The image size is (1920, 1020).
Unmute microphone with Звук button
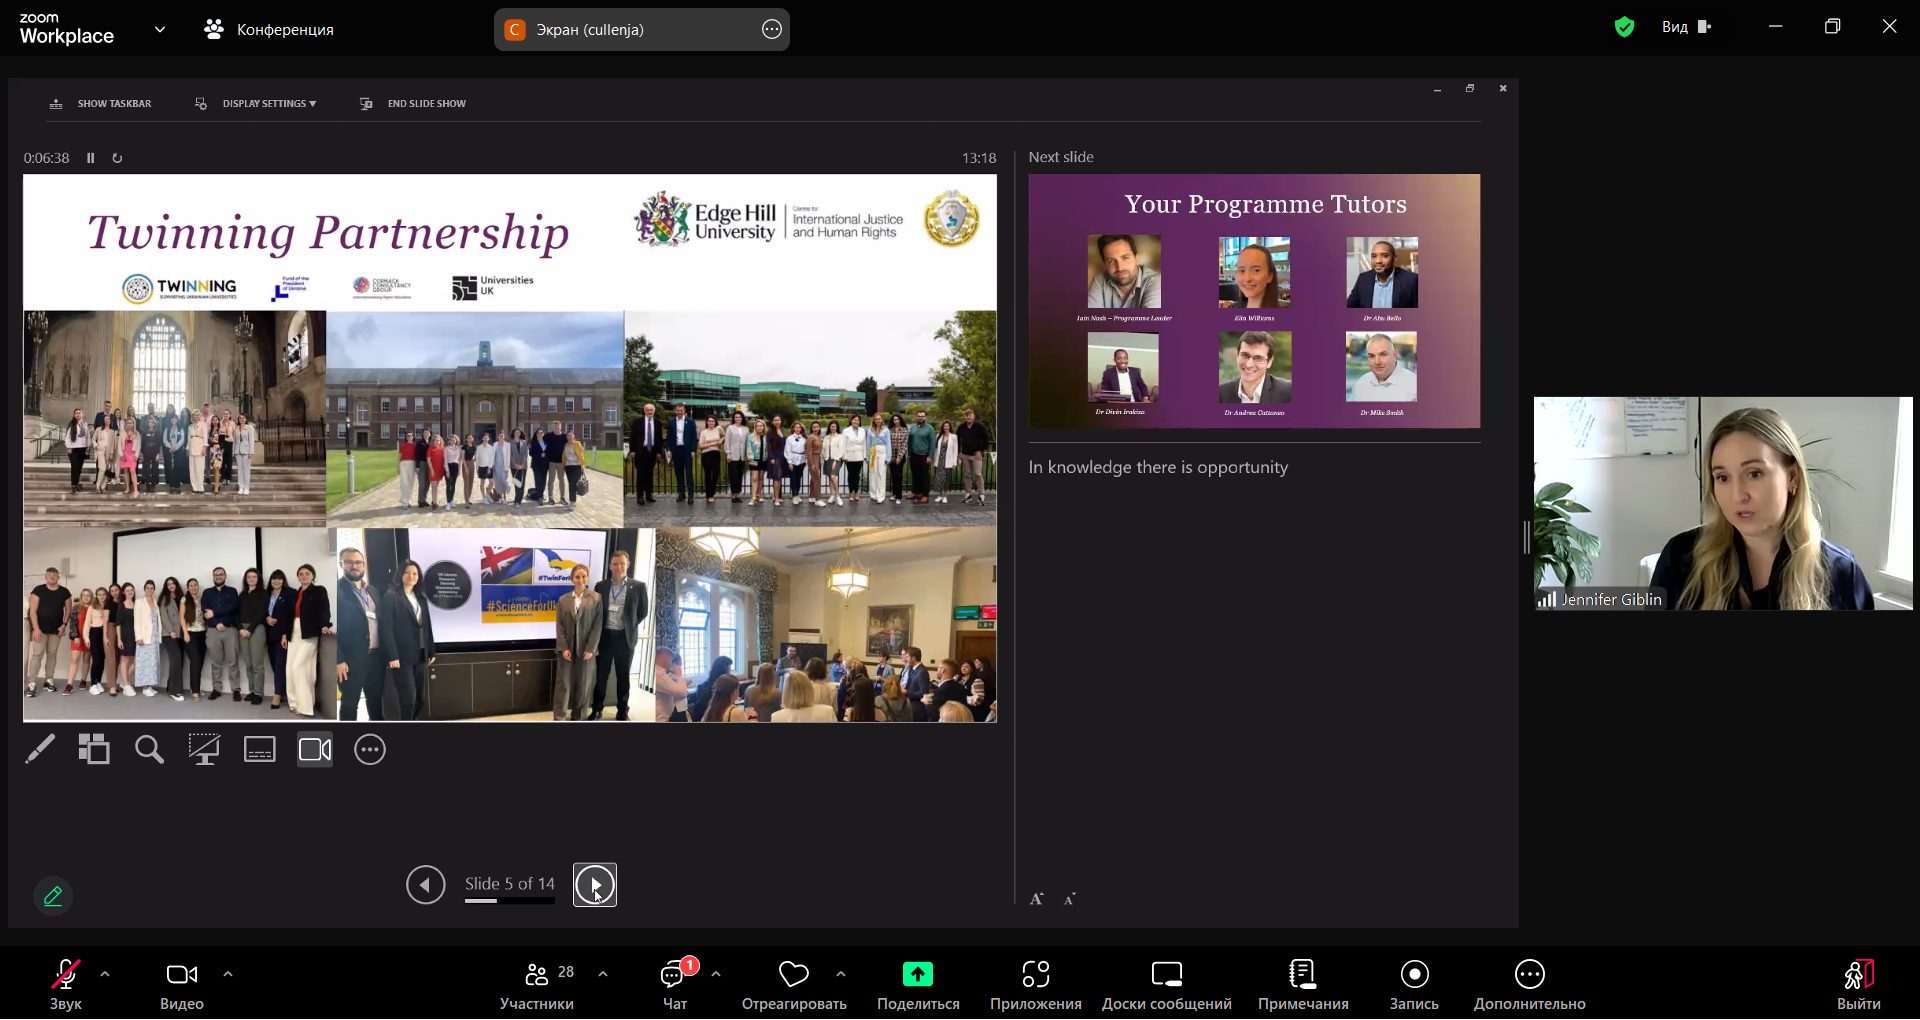(66, 985)
